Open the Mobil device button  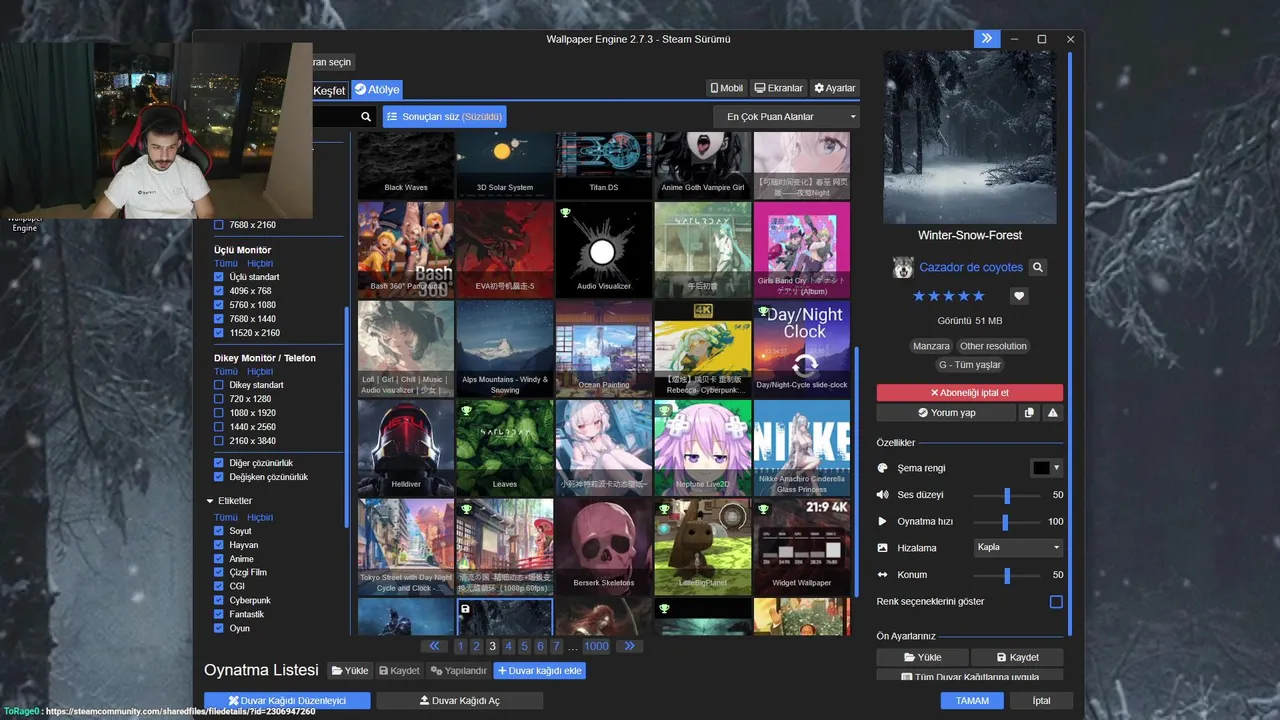pos(727,88)
